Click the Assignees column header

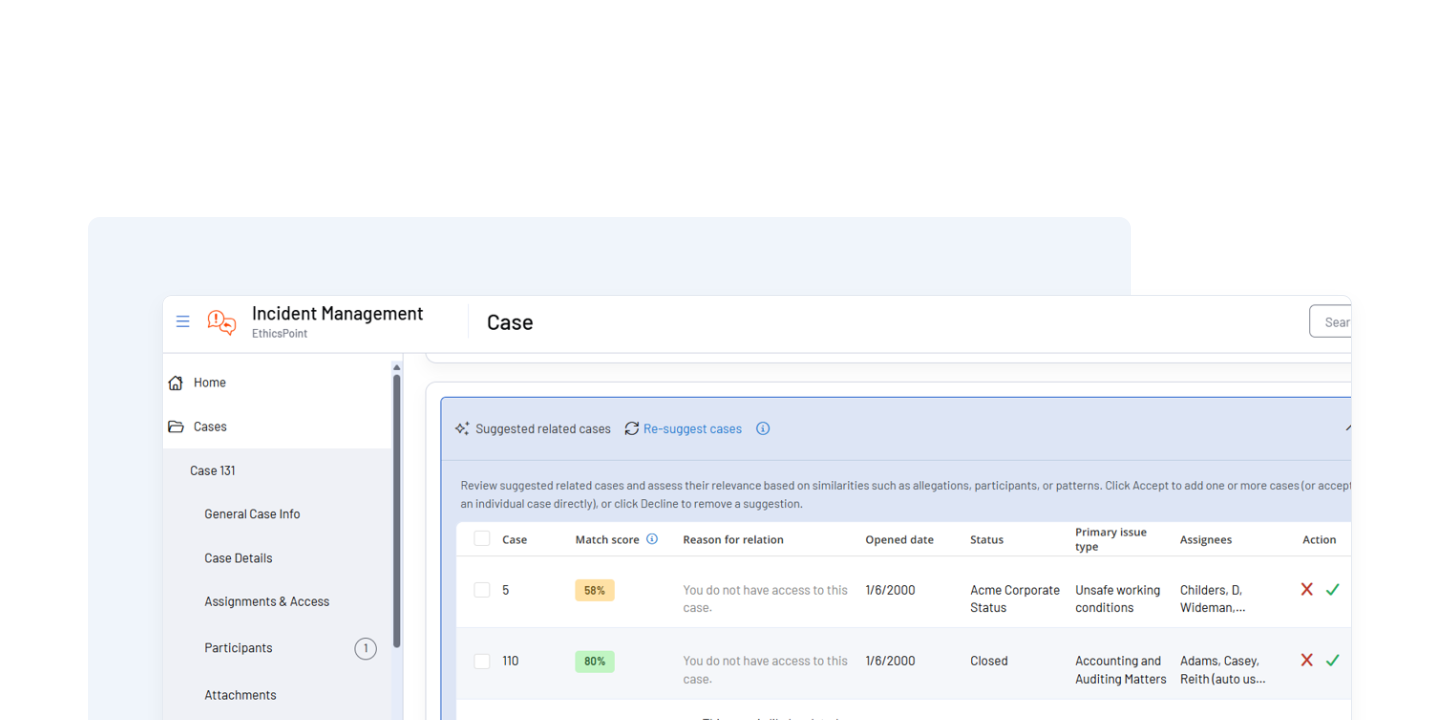(1206, 540)
